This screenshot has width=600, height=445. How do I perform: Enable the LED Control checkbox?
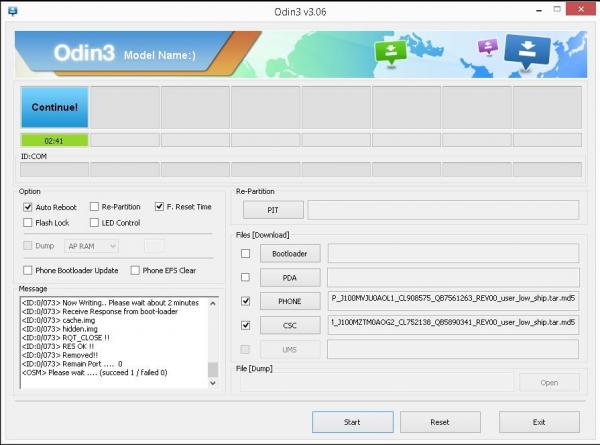pos(94,223)
